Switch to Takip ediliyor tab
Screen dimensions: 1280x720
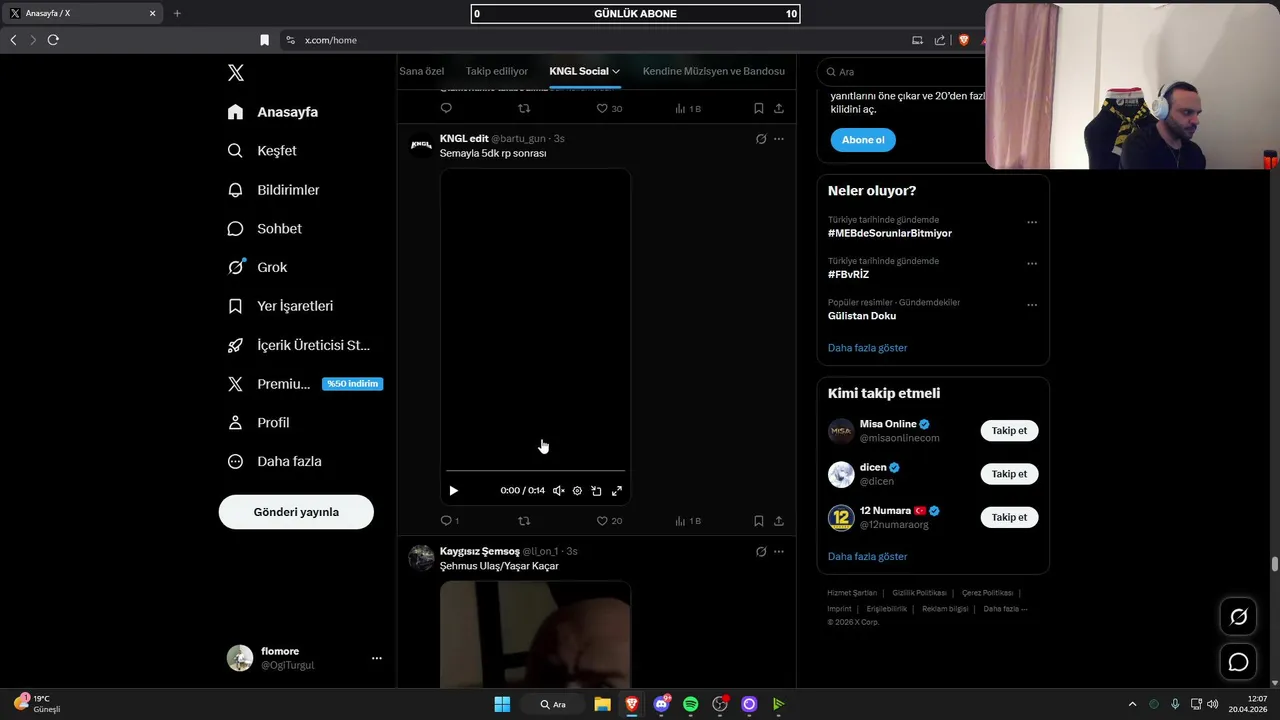496,71
